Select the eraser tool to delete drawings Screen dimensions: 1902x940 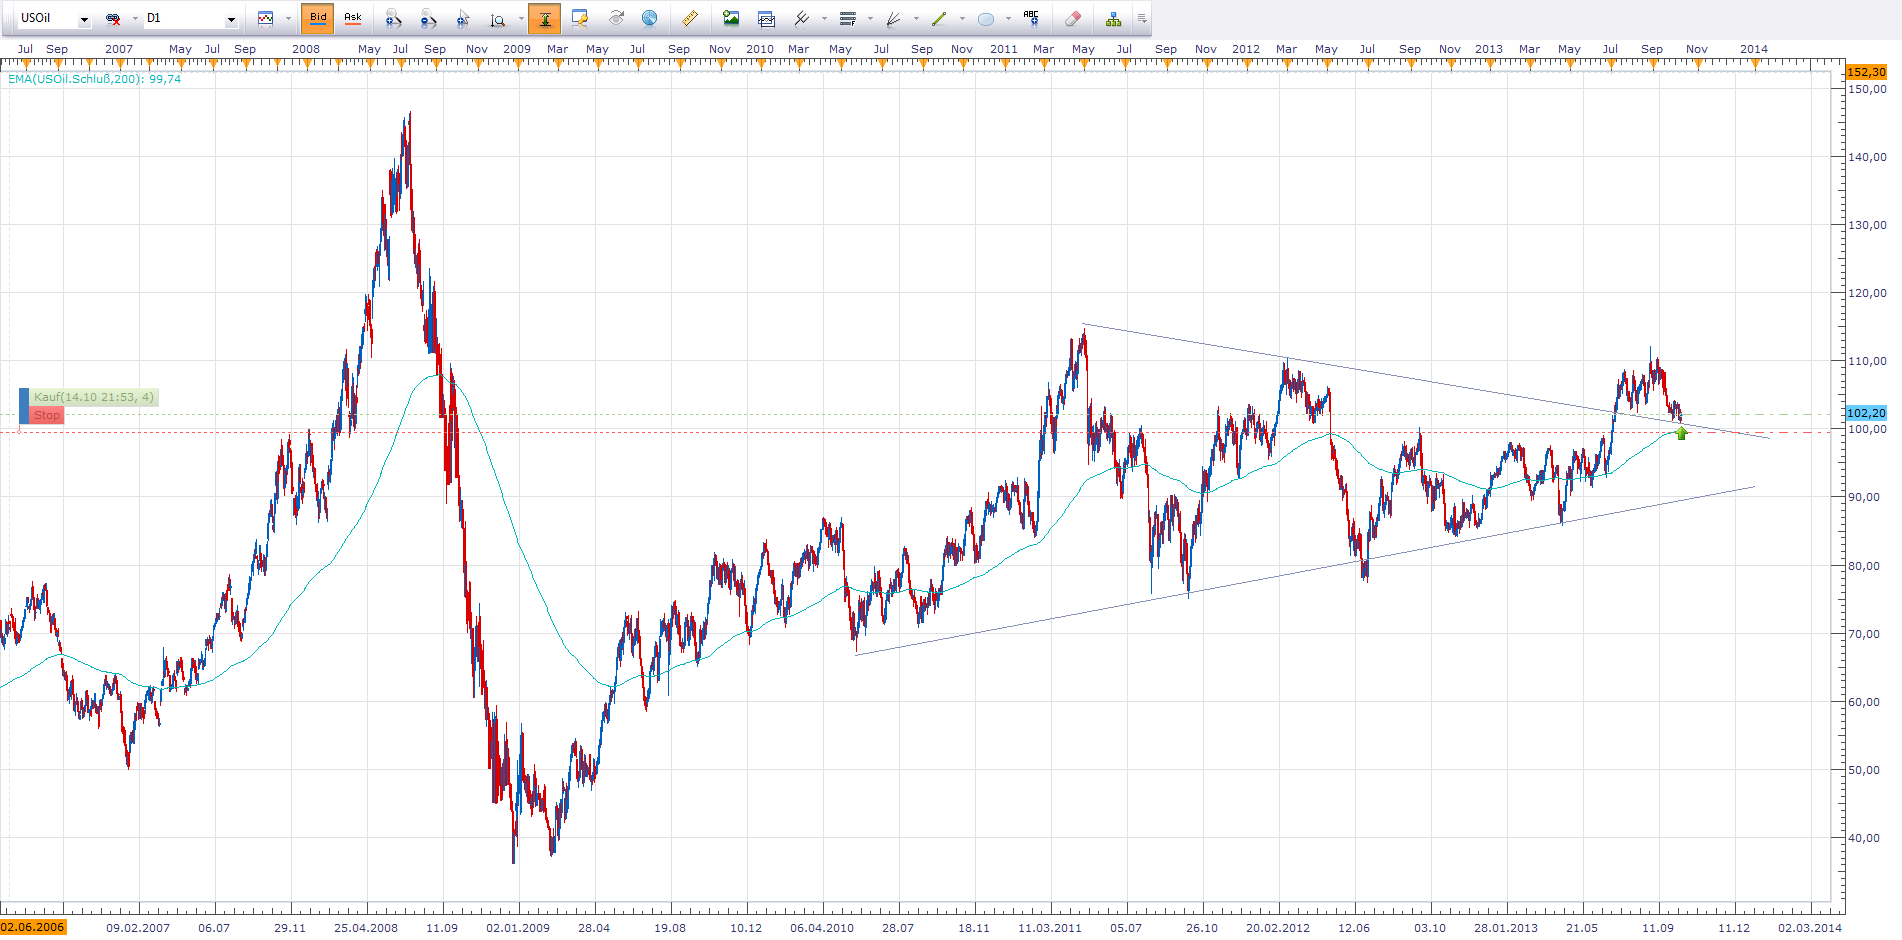coord(1072,18)
